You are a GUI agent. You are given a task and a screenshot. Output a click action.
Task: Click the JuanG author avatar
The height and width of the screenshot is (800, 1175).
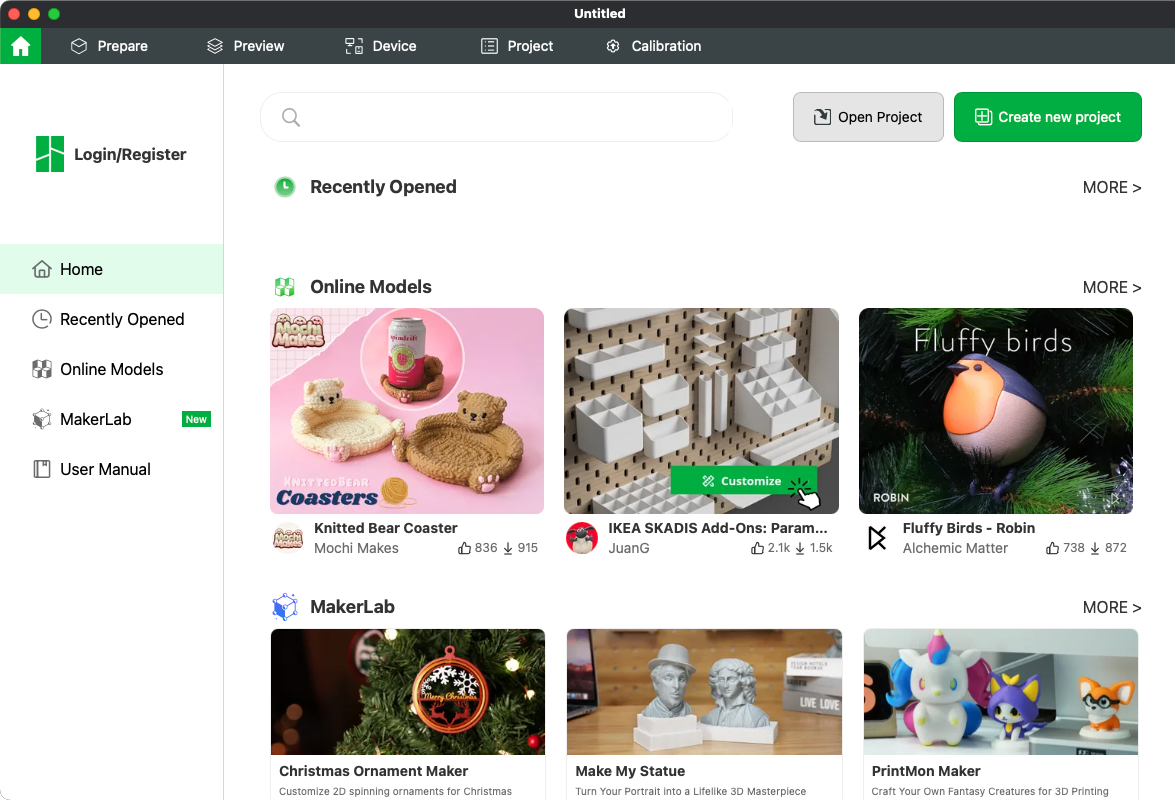pyautogui.click(x=582, y=538)
